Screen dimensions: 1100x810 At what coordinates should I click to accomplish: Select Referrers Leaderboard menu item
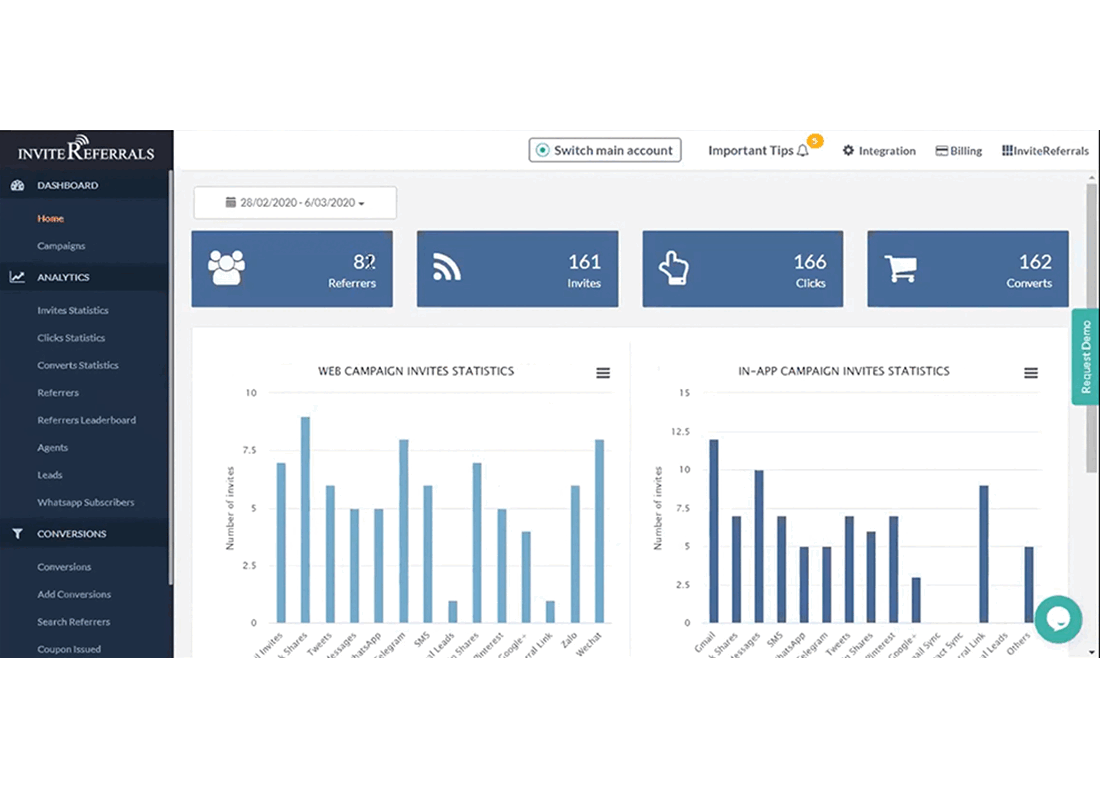[86, 421]
